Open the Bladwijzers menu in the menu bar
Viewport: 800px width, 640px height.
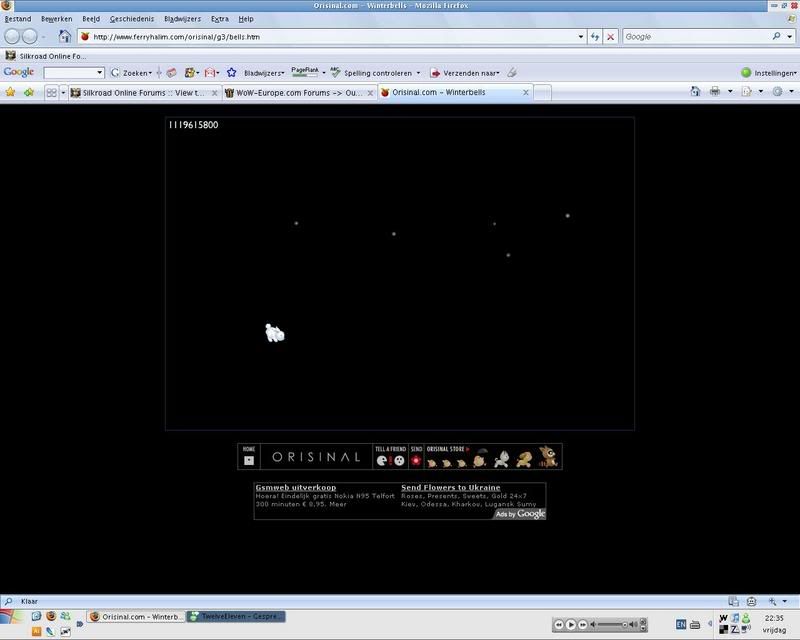pyautogui.click(x=182, y=19)
